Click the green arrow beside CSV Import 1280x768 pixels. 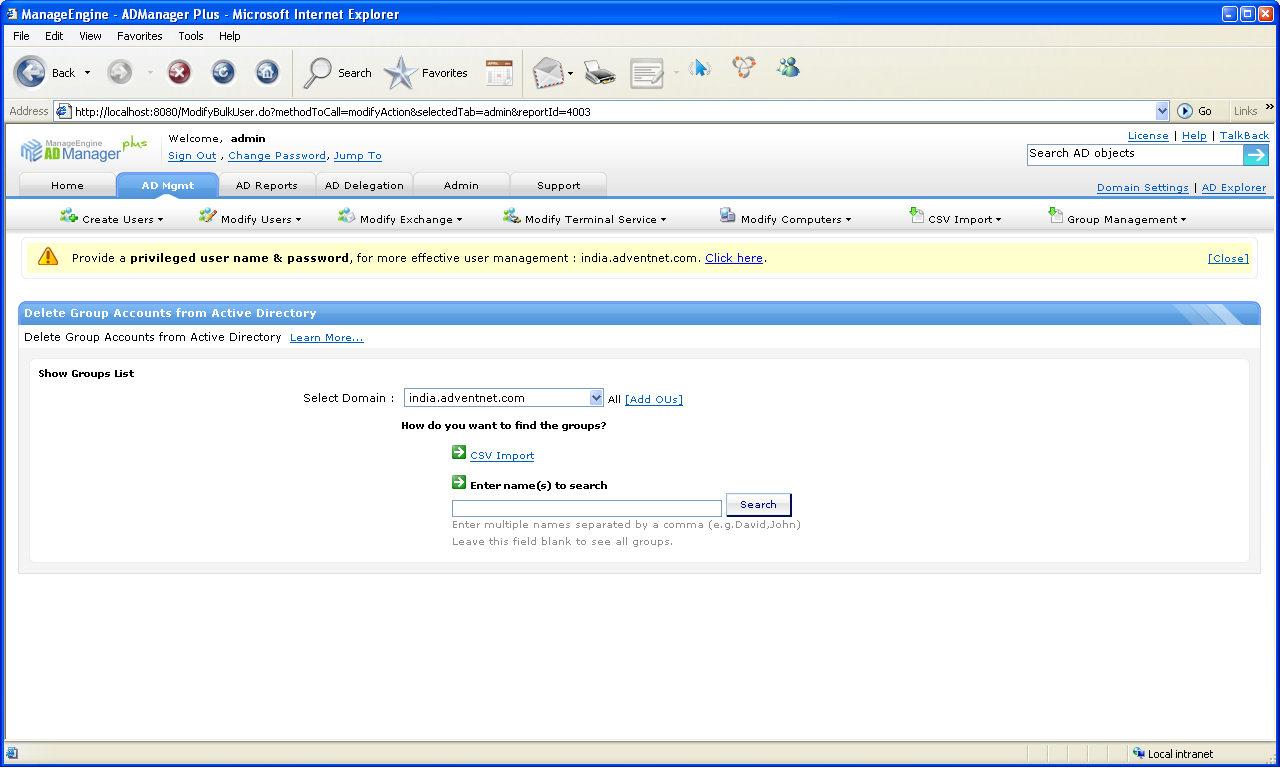click(x=459, y=453)
